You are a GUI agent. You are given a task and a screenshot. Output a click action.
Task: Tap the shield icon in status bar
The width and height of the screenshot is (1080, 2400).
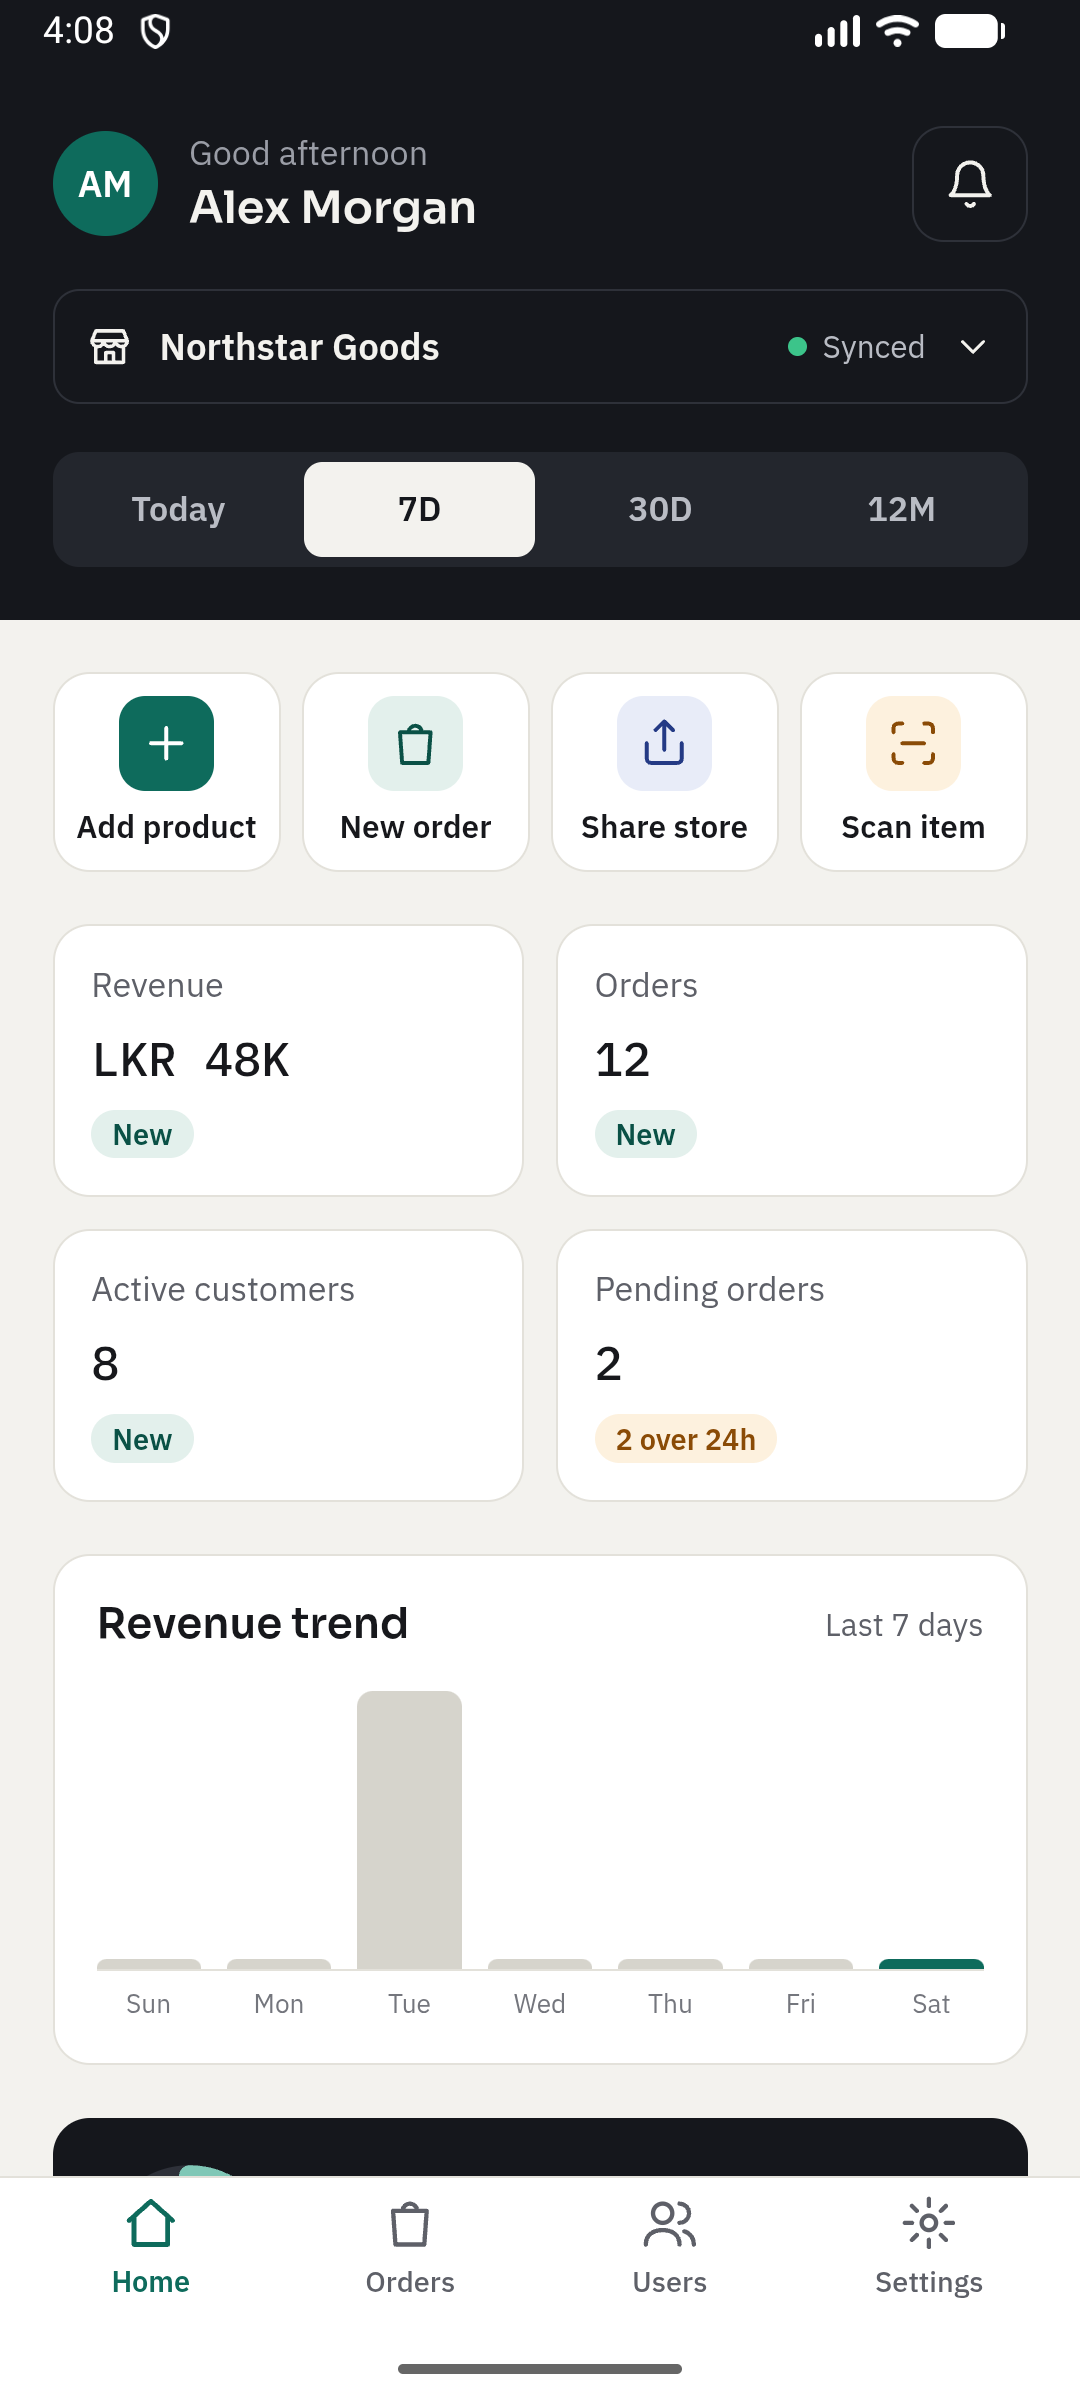[x=155, y=31]
